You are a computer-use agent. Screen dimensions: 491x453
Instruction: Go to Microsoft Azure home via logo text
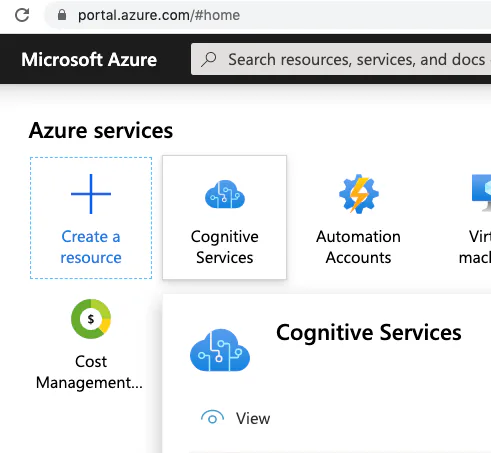(x=89, y=60)
